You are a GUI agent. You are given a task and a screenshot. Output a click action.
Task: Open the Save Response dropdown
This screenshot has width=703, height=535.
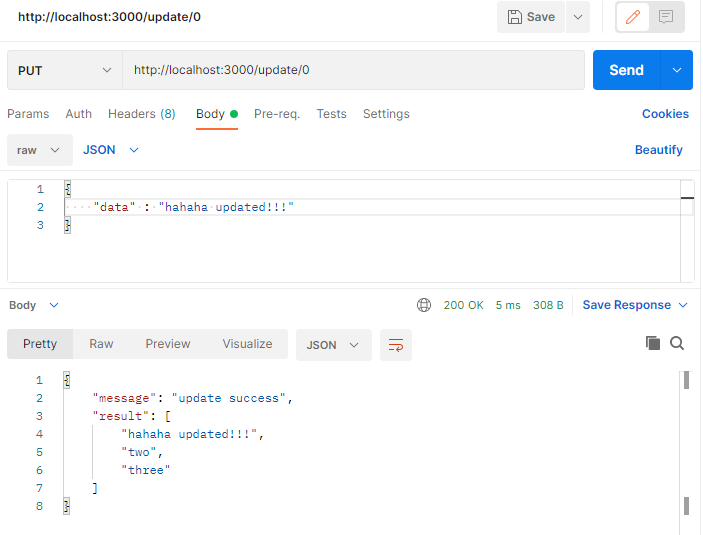pyautogui.click(x=635, y=305)
